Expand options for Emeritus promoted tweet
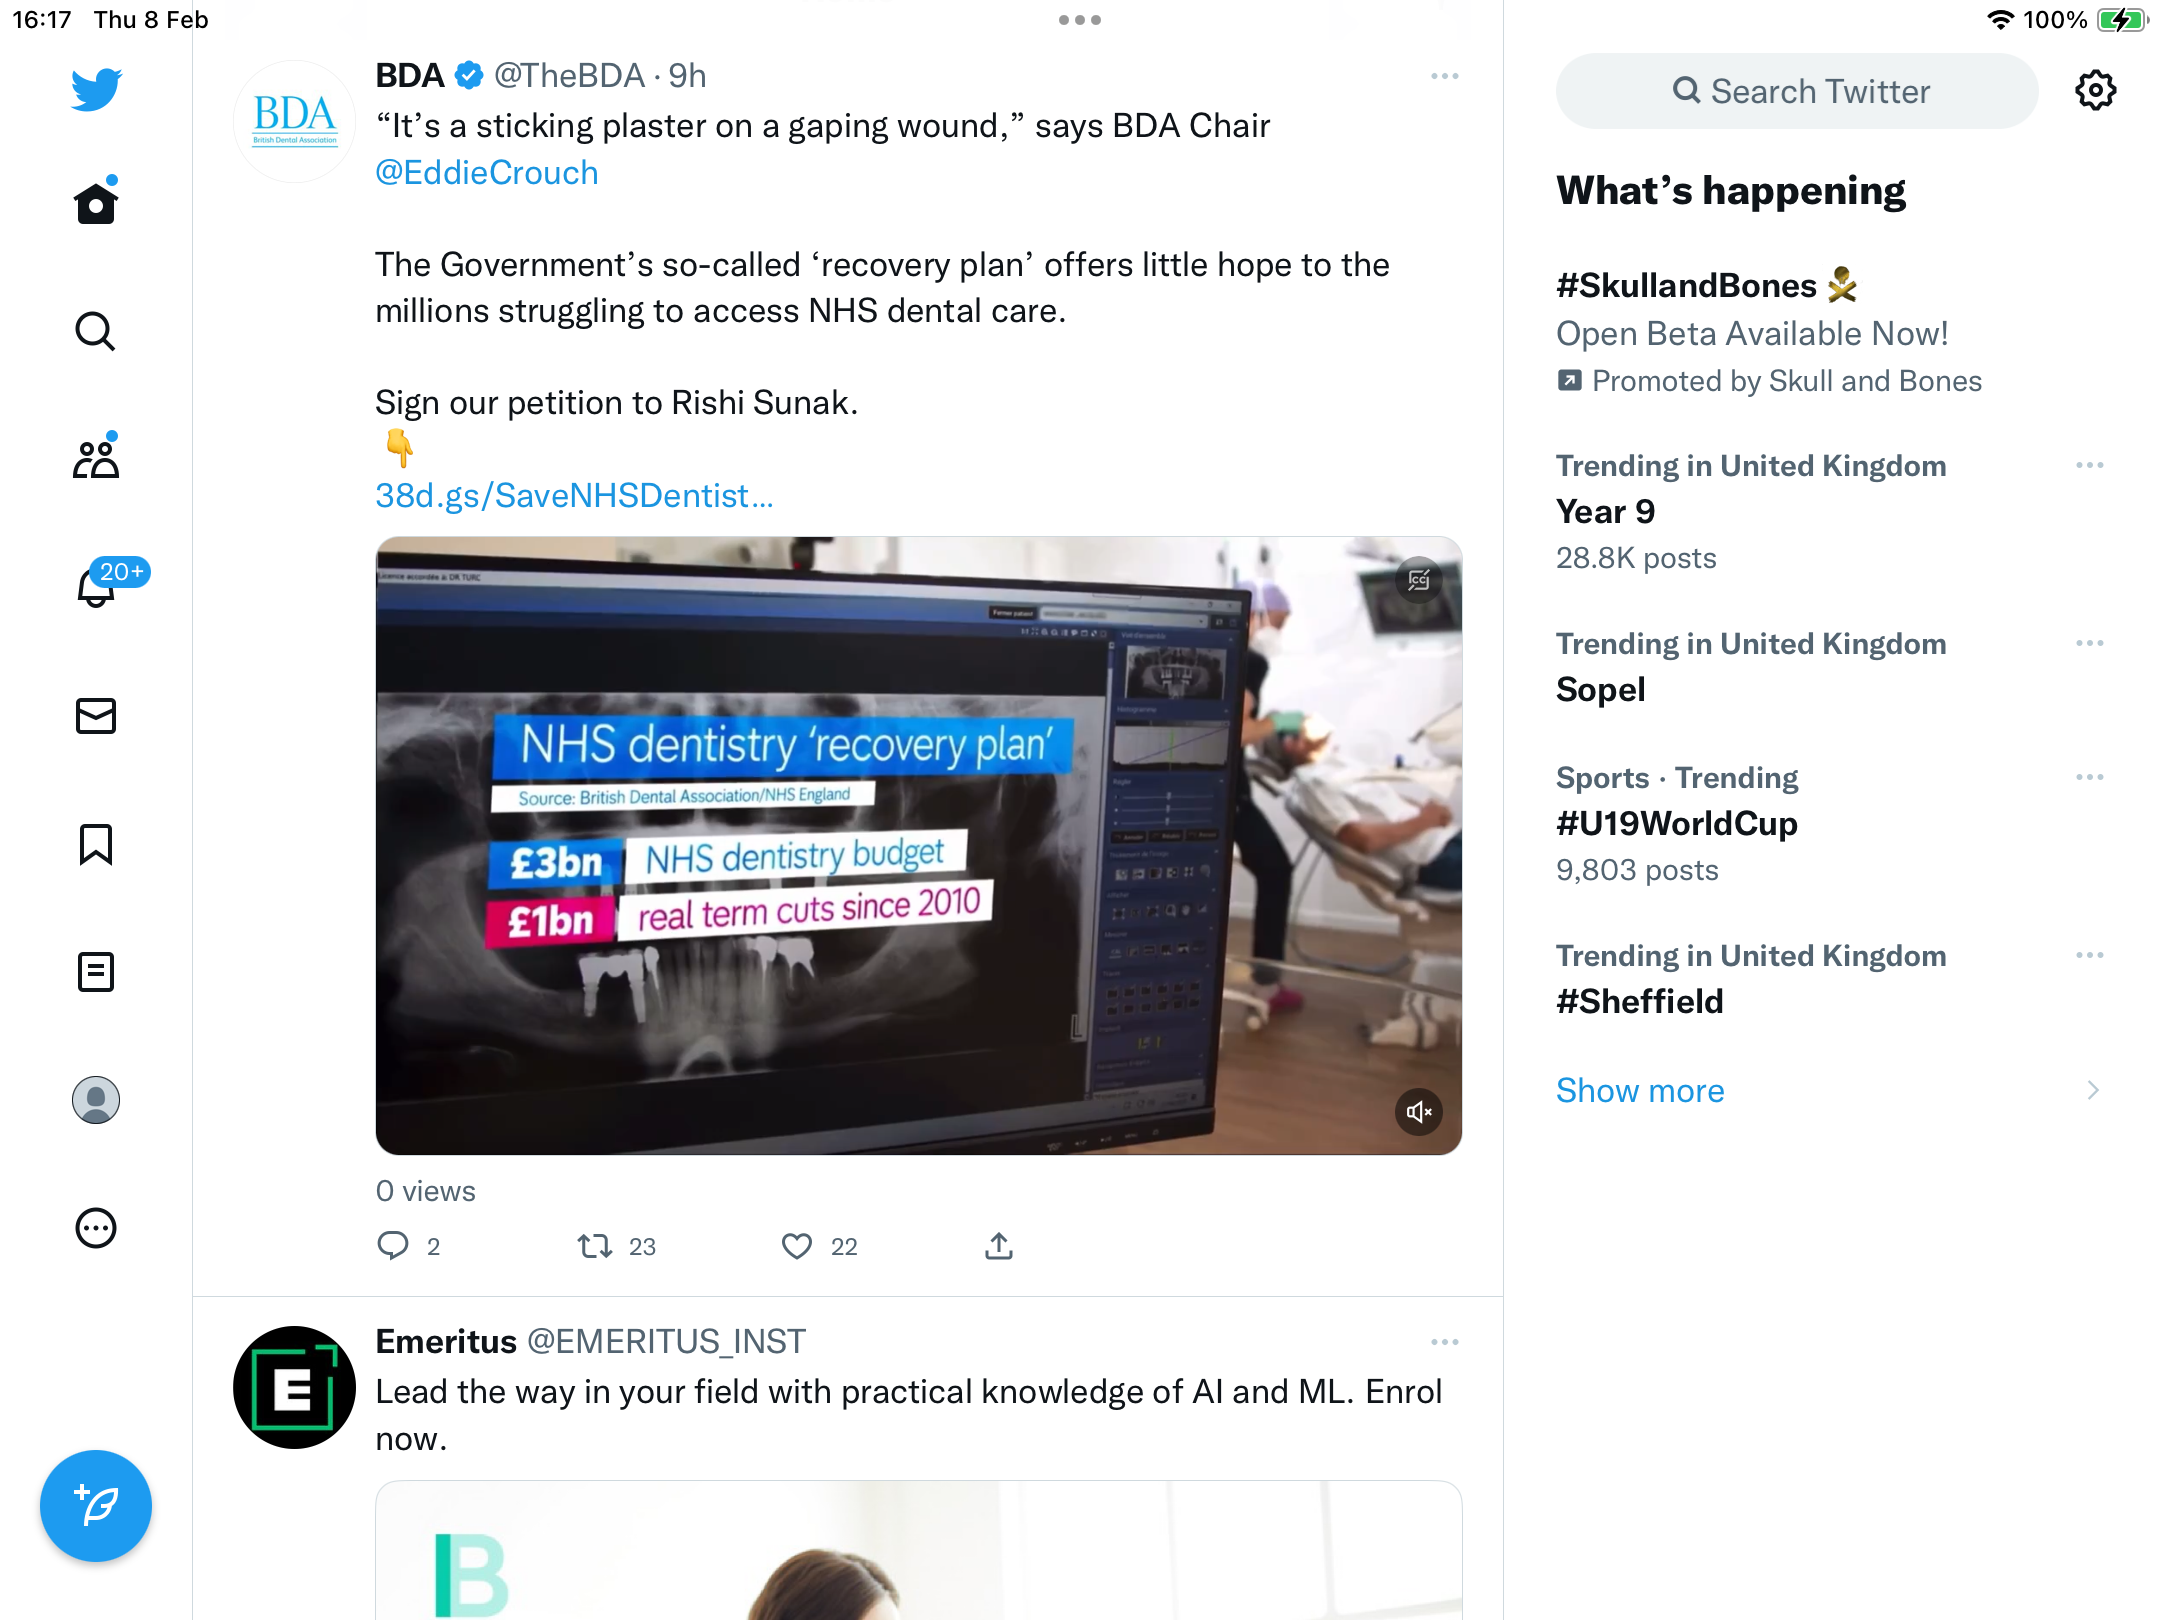Screen dimensions: 2160x1620 (x=1445, y=1342)
